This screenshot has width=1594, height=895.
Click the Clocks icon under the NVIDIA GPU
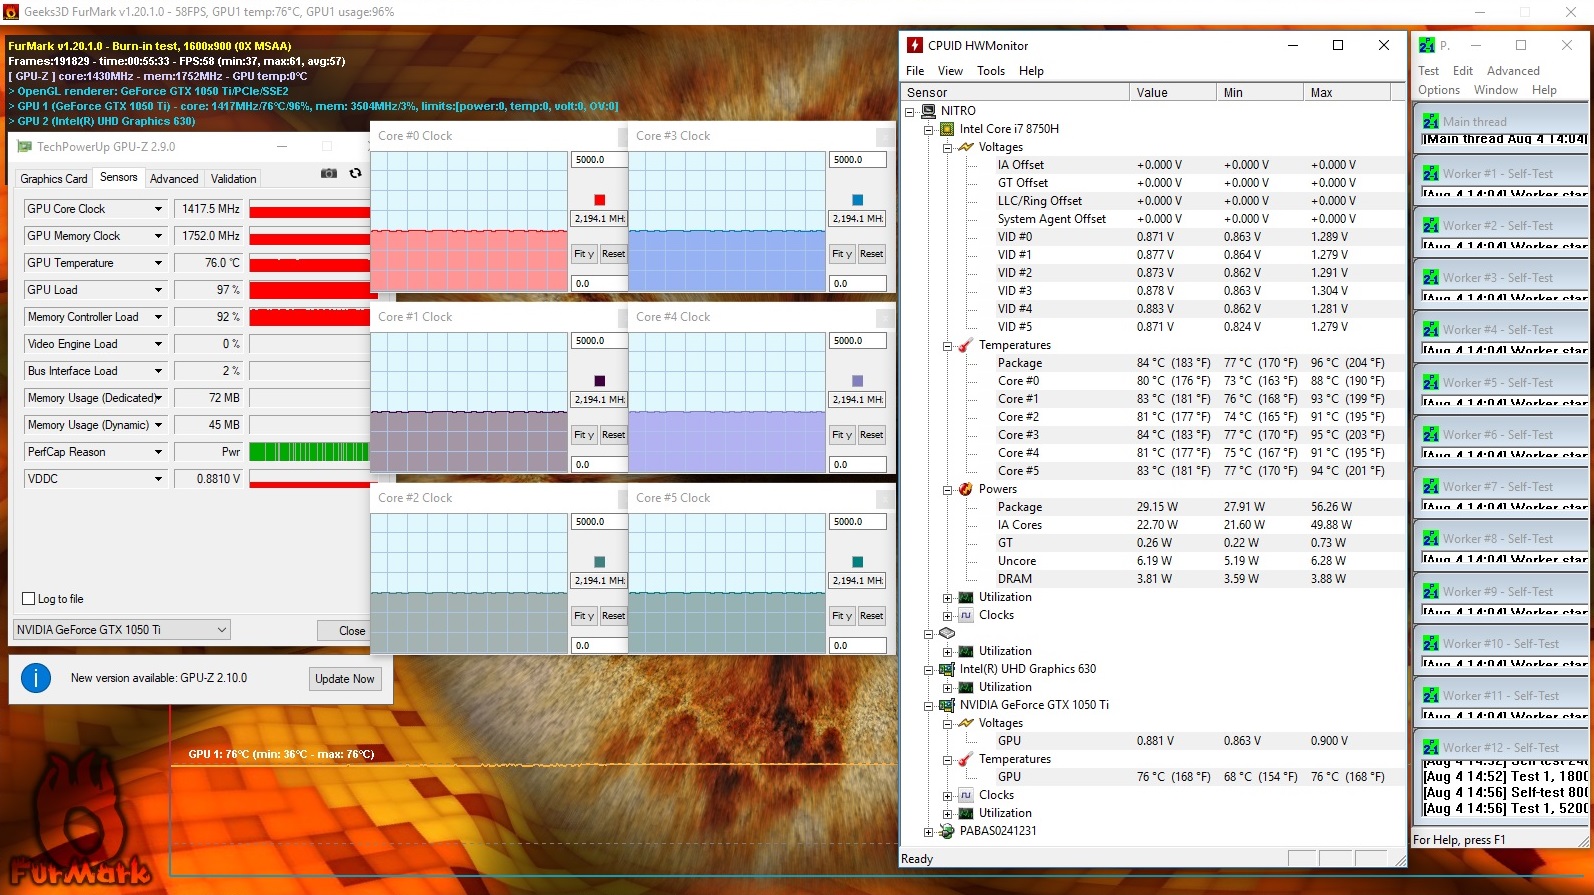pyautogui.click(x=966, y=795)
